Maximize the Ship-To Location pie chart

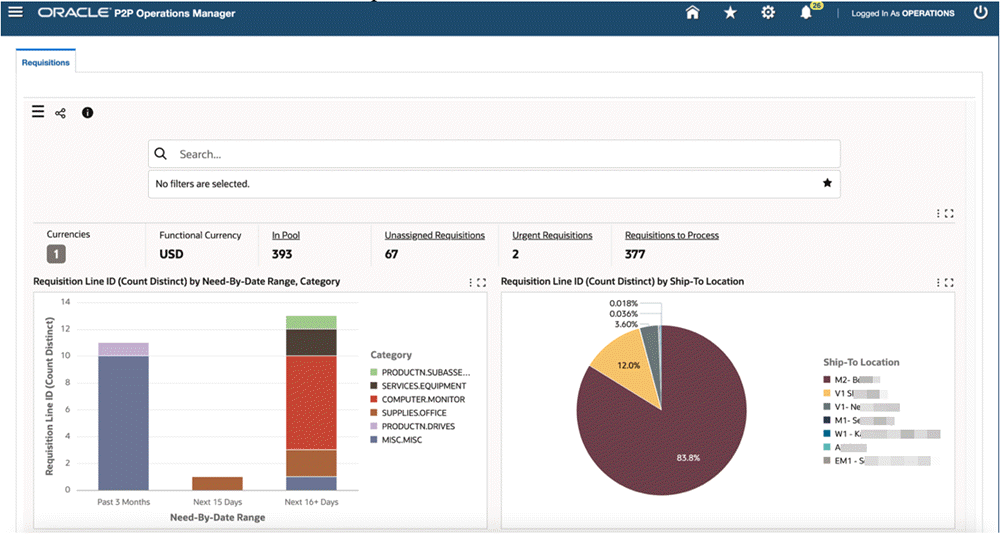coord(949,282)
